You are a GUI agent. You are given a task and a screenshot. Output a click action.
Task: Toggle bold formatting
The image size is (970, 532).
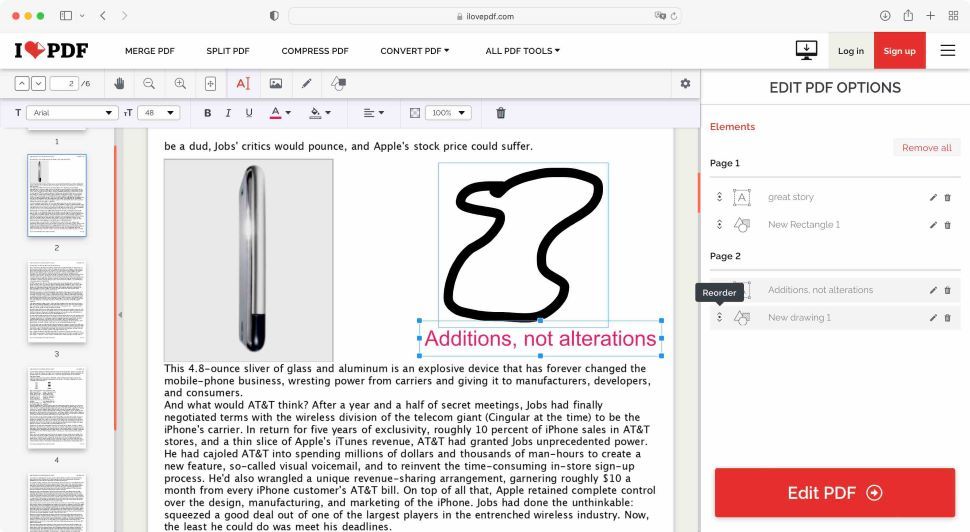click(x=208, y=113)
